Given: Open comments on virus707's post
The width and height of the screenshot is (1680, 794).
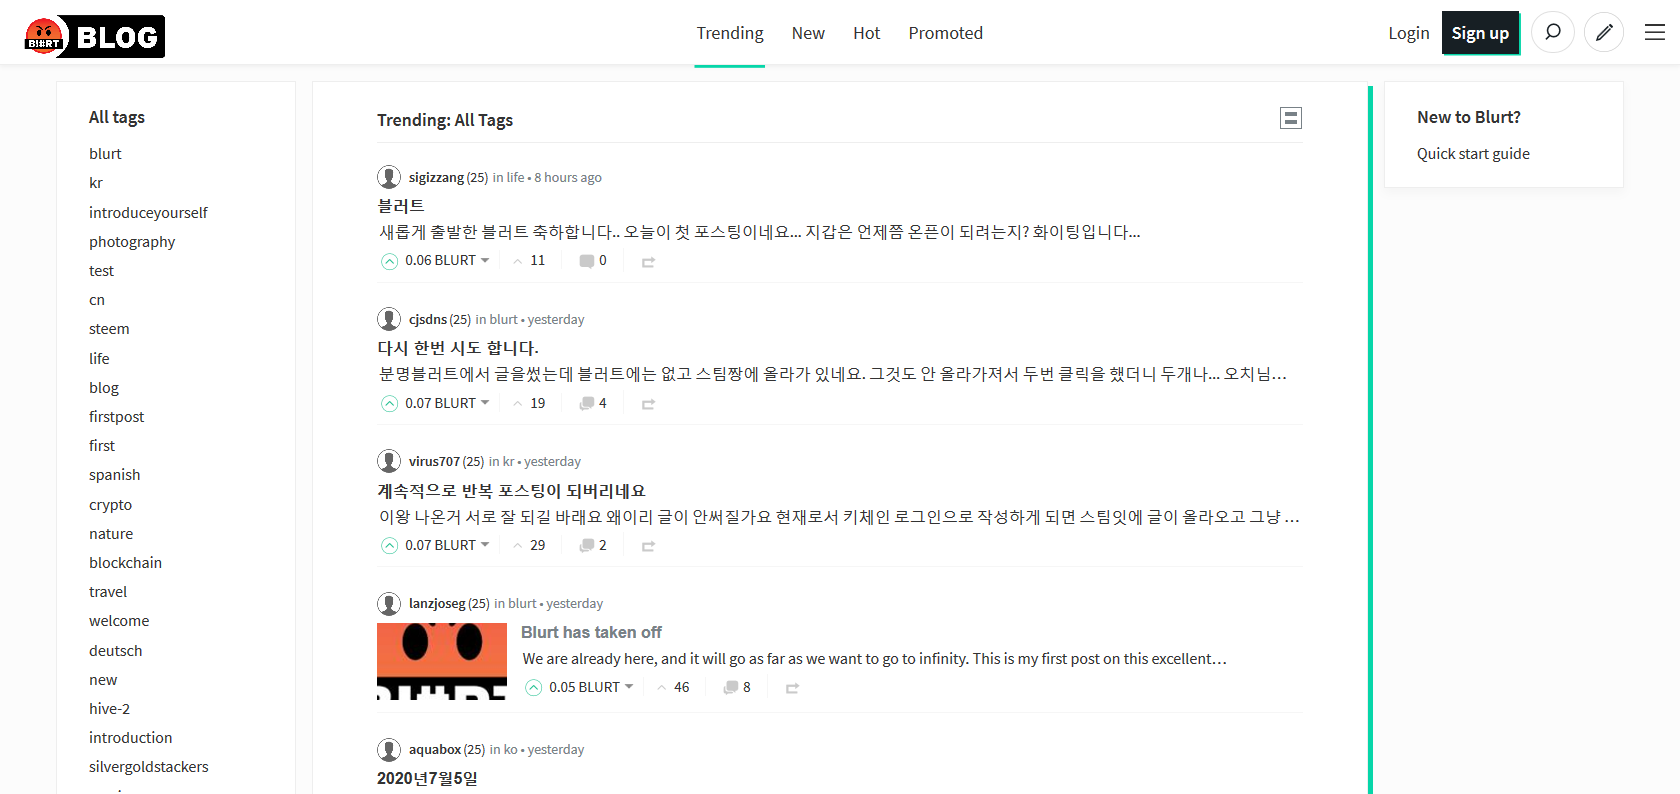Looking at the screenshot, I should click(593, 545).
